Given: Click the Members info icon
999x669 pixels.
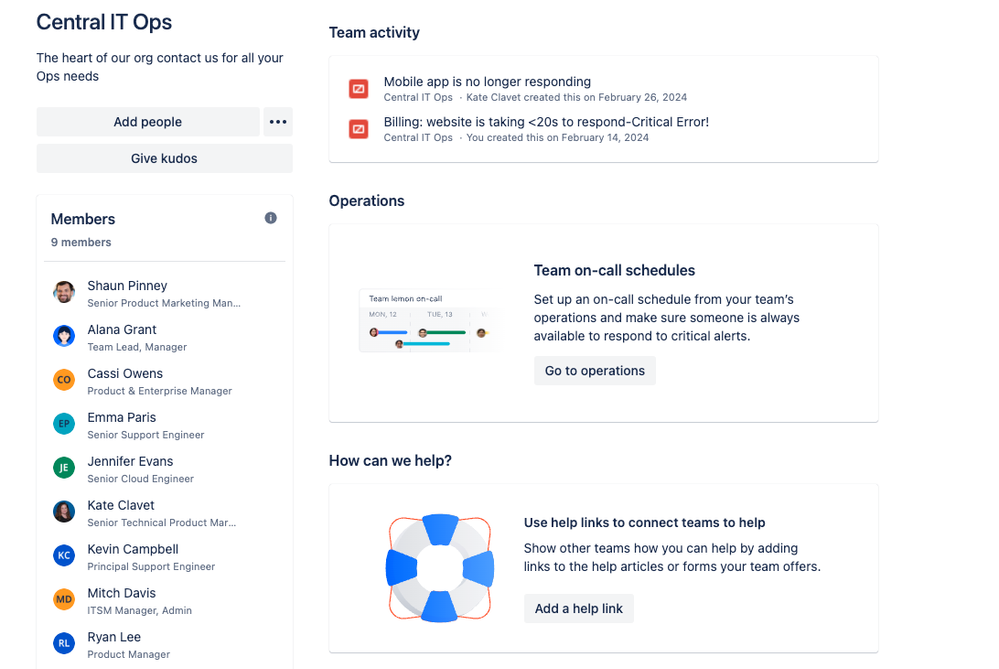Looking at the screenshot, I should [271, 218].
